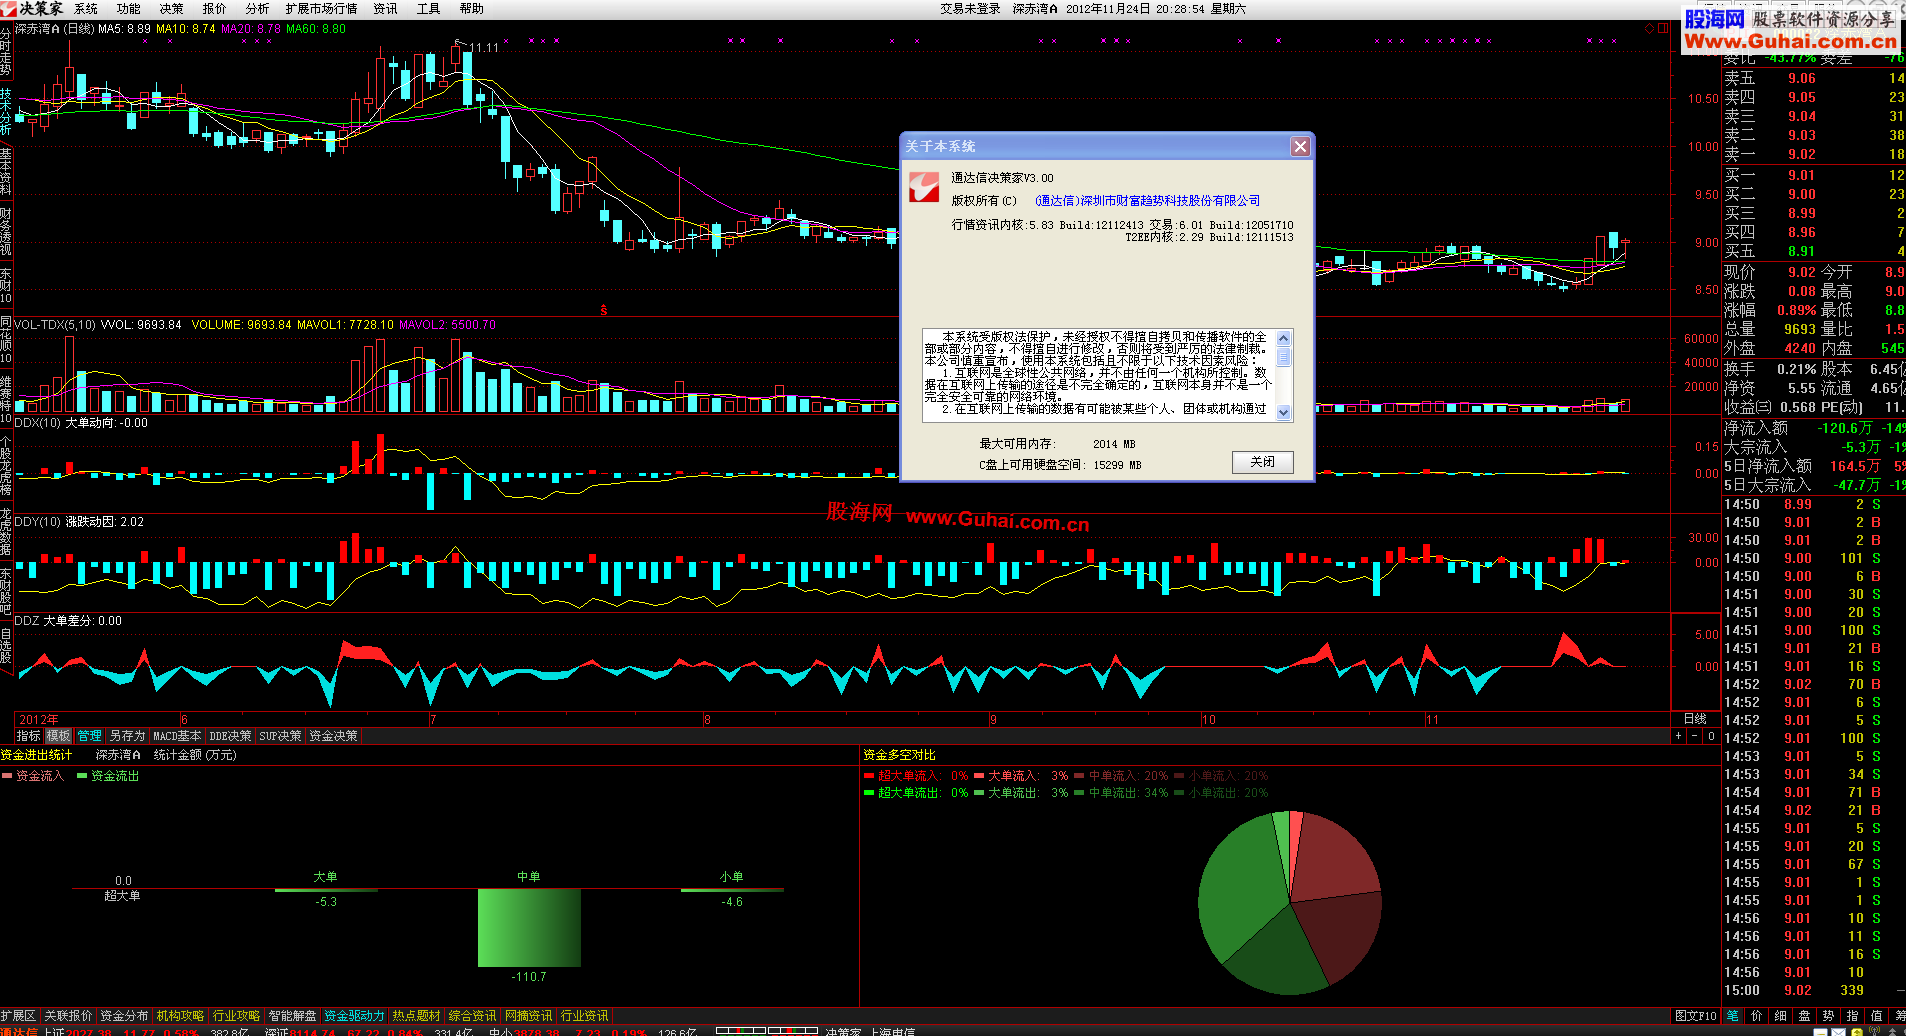Select the 价 tab in right panel
This screenshot has height=1036, width=1906.
(x=1757, y=1016)
